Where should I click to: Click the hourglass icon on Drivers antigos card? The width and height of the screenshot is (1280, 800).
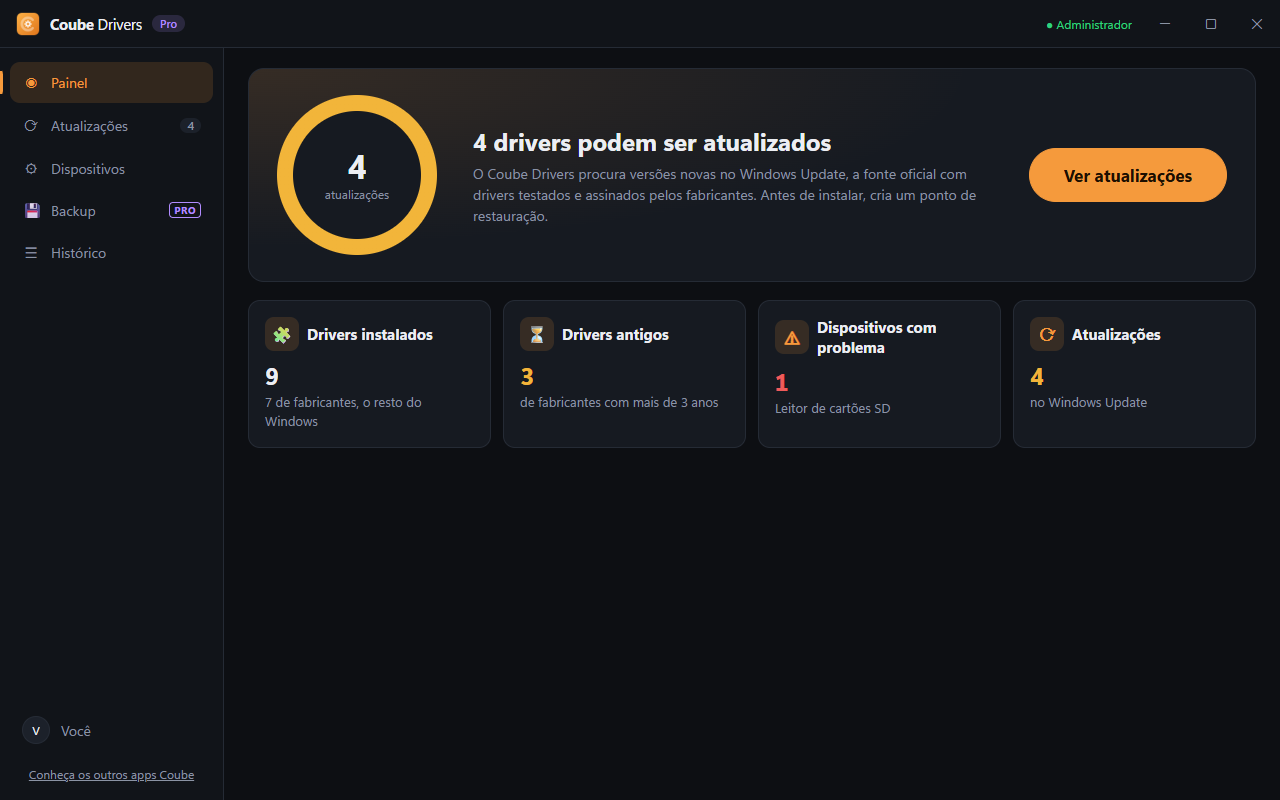click(537, 335)
